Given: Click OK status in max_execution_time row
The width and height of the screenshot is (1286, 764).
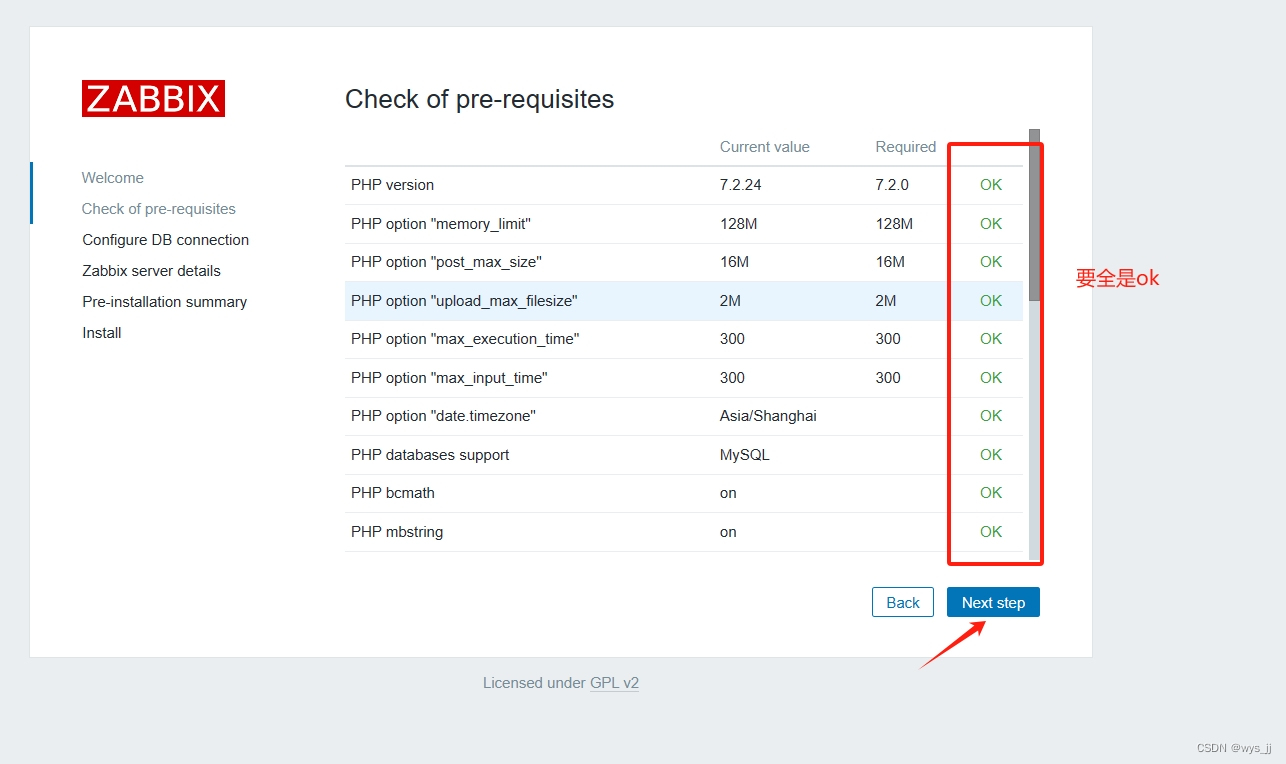Looking at the screenshot, I should (991, 339).
